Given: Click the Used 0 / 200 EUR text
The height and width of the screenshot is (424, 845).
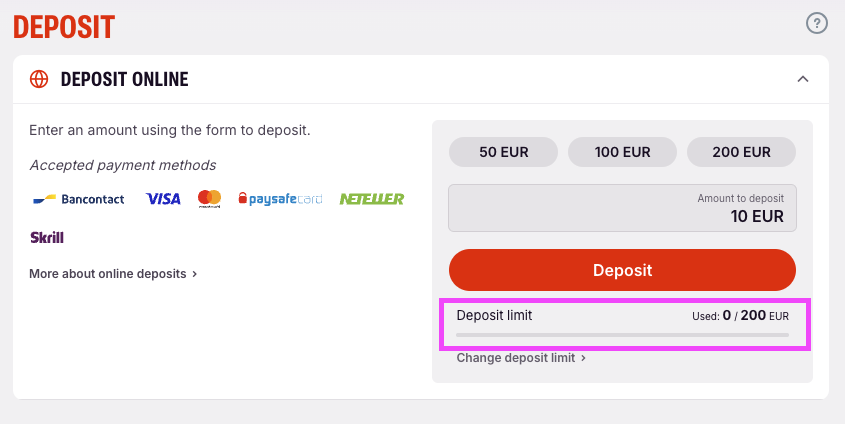Looking at the screenshot, I should tap(740, 316).
